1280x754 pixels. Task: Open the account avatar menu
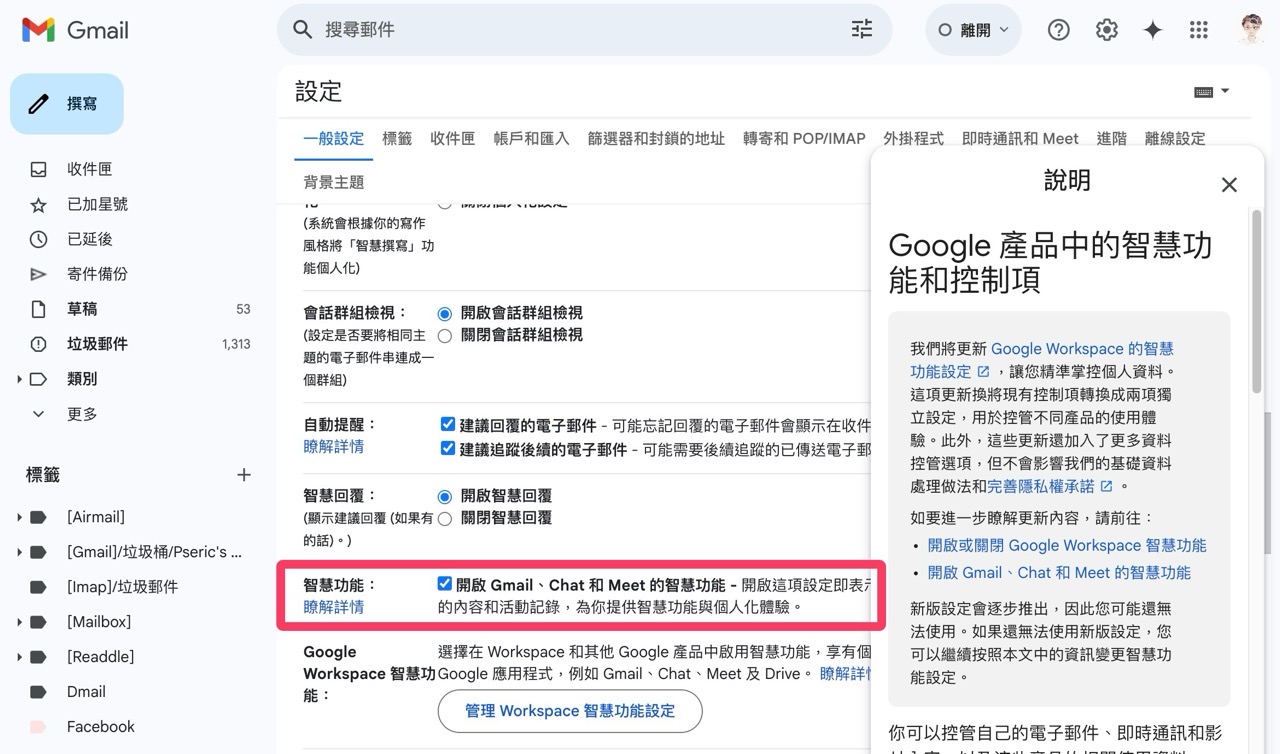(x=1251, y=30)
